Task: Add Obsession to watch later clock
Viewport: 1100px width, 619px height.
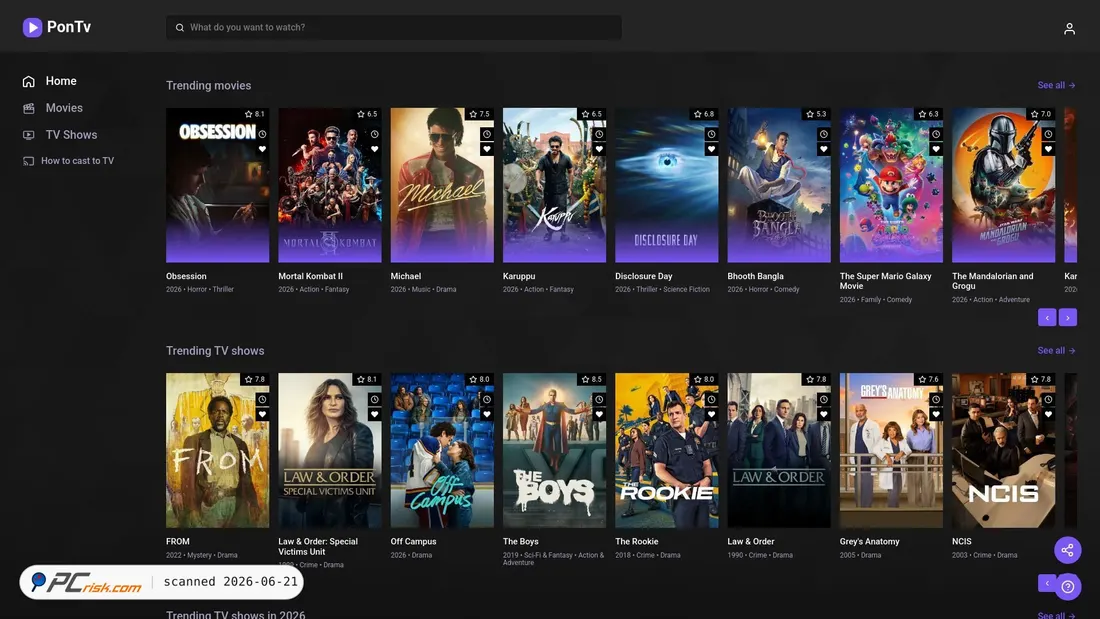Action: pos(262,134)
